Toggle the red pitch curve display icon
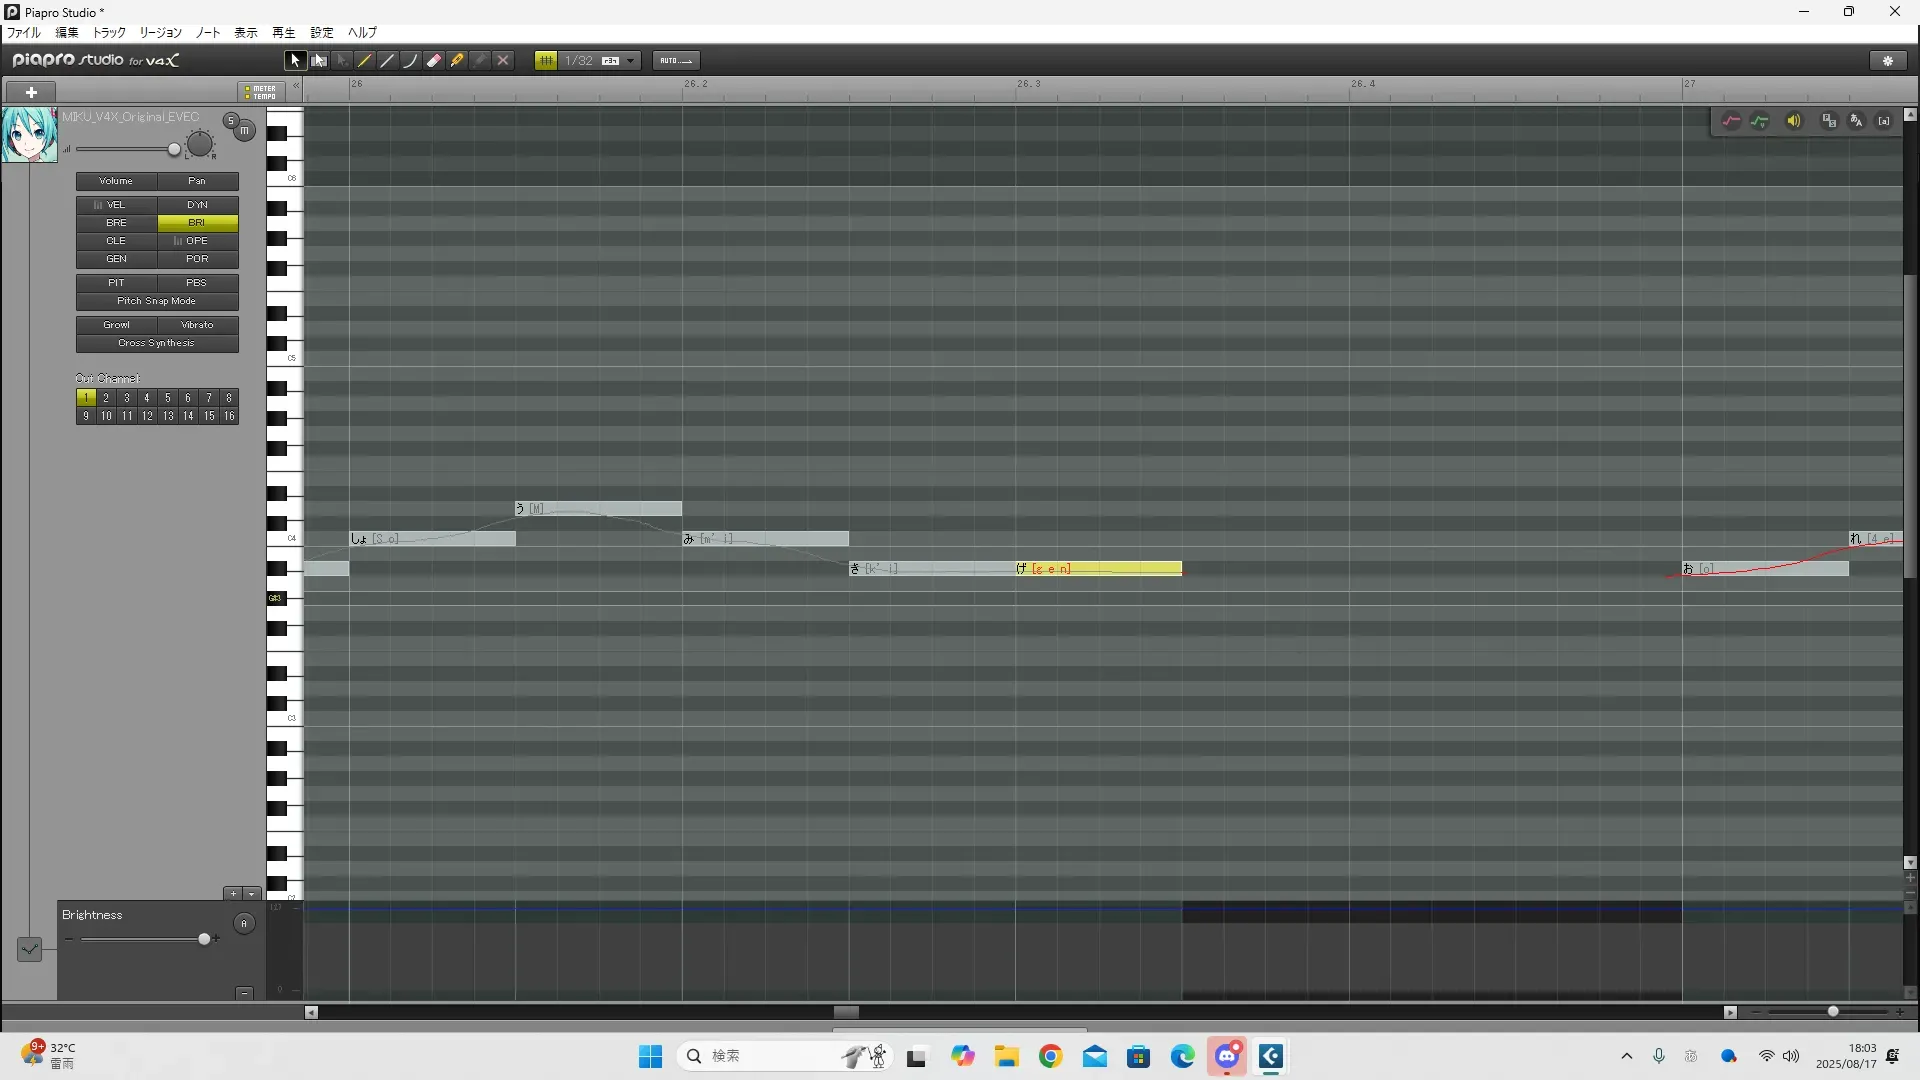Viewport: 1920px width, 1080px height. [1731, 121]
